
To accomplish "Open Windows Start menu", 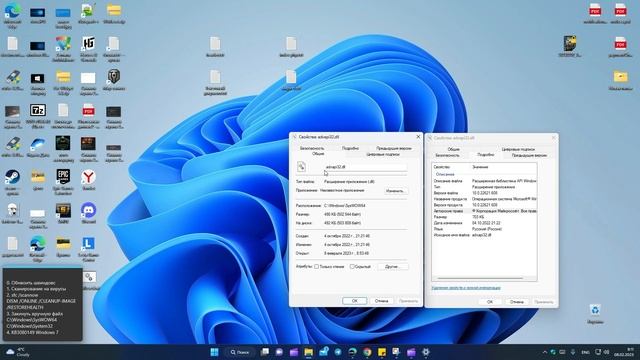I will 214,352.
